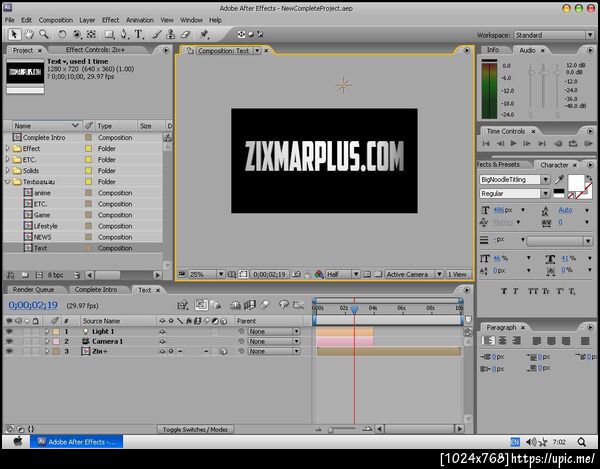Click the RAM Preview button
Image resolution: width=600 pixels, height=469 pixels.
coord(588,143)
